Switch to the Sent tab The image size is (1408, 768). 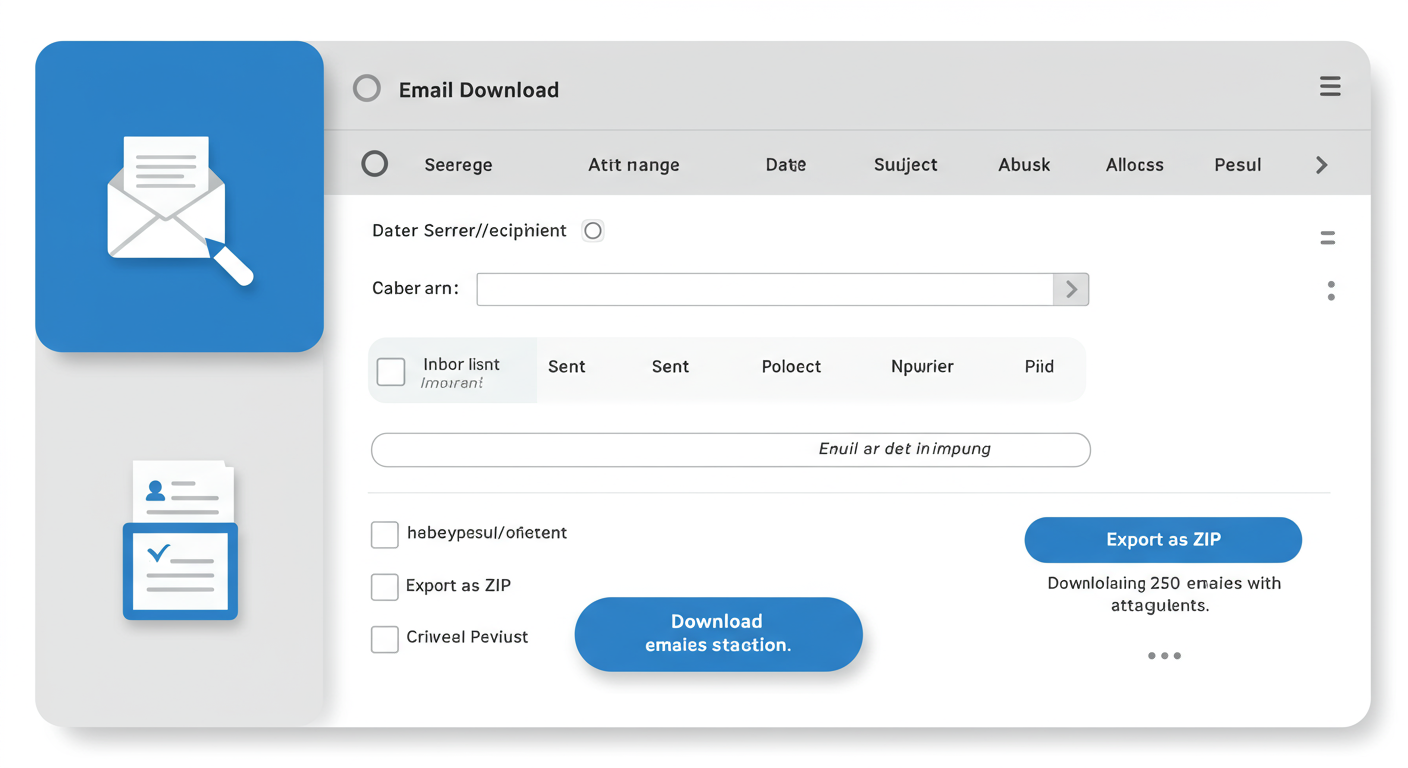pos(567,366)
